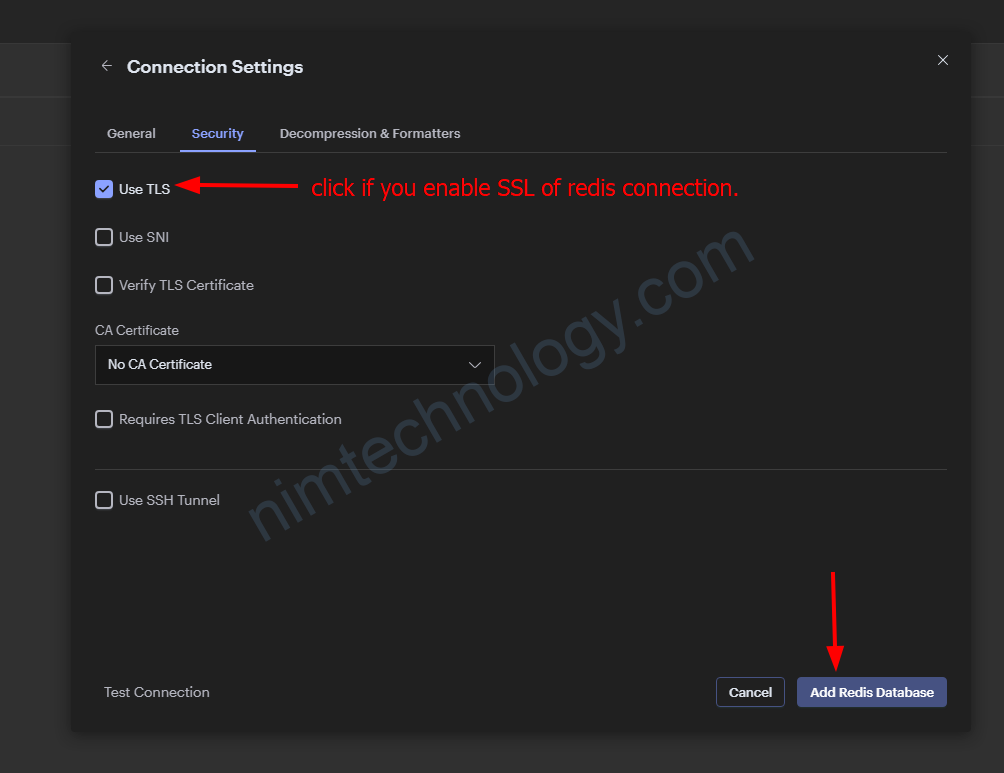Open the Decompression & Formatters tab
Viewport: 1004px width, 773px height.
(x=370, y=133)
